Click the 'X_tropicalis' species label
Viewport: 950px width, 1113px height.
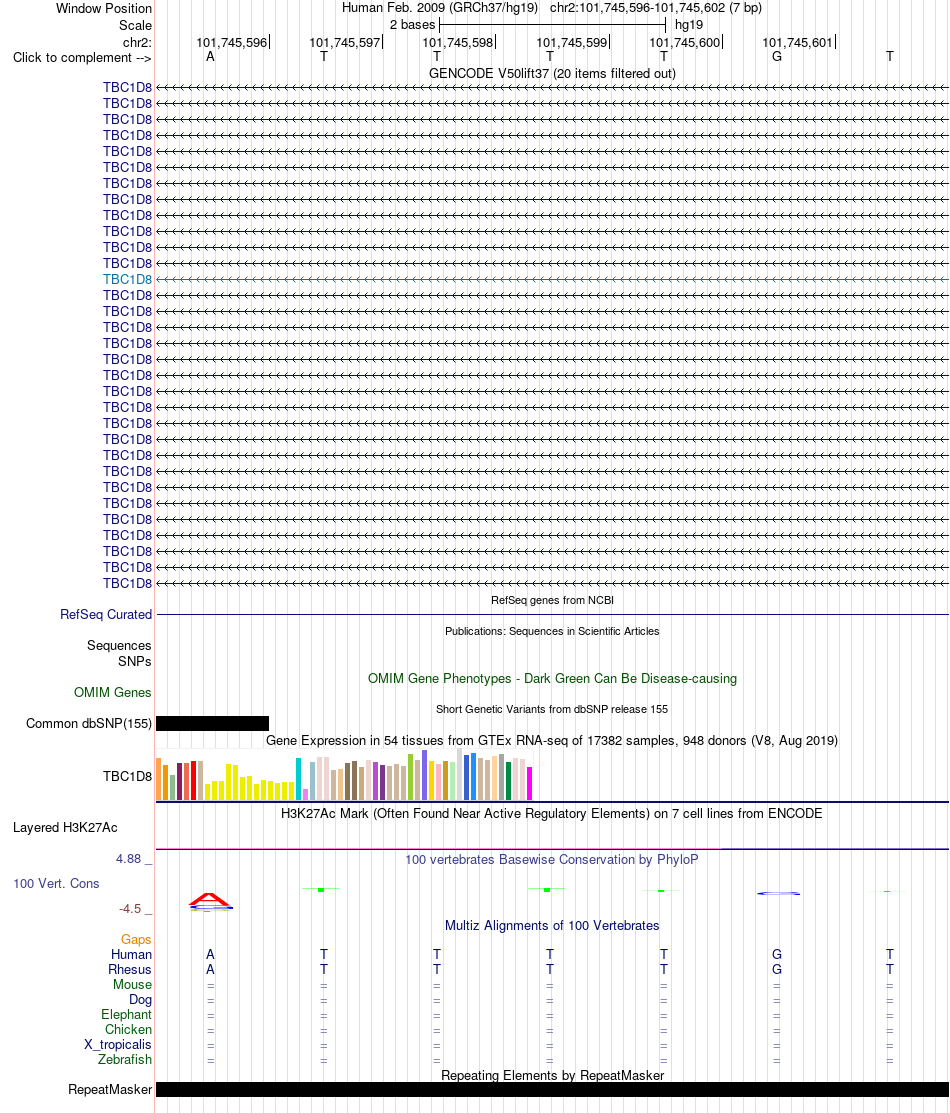click(x=118, y=1045)
